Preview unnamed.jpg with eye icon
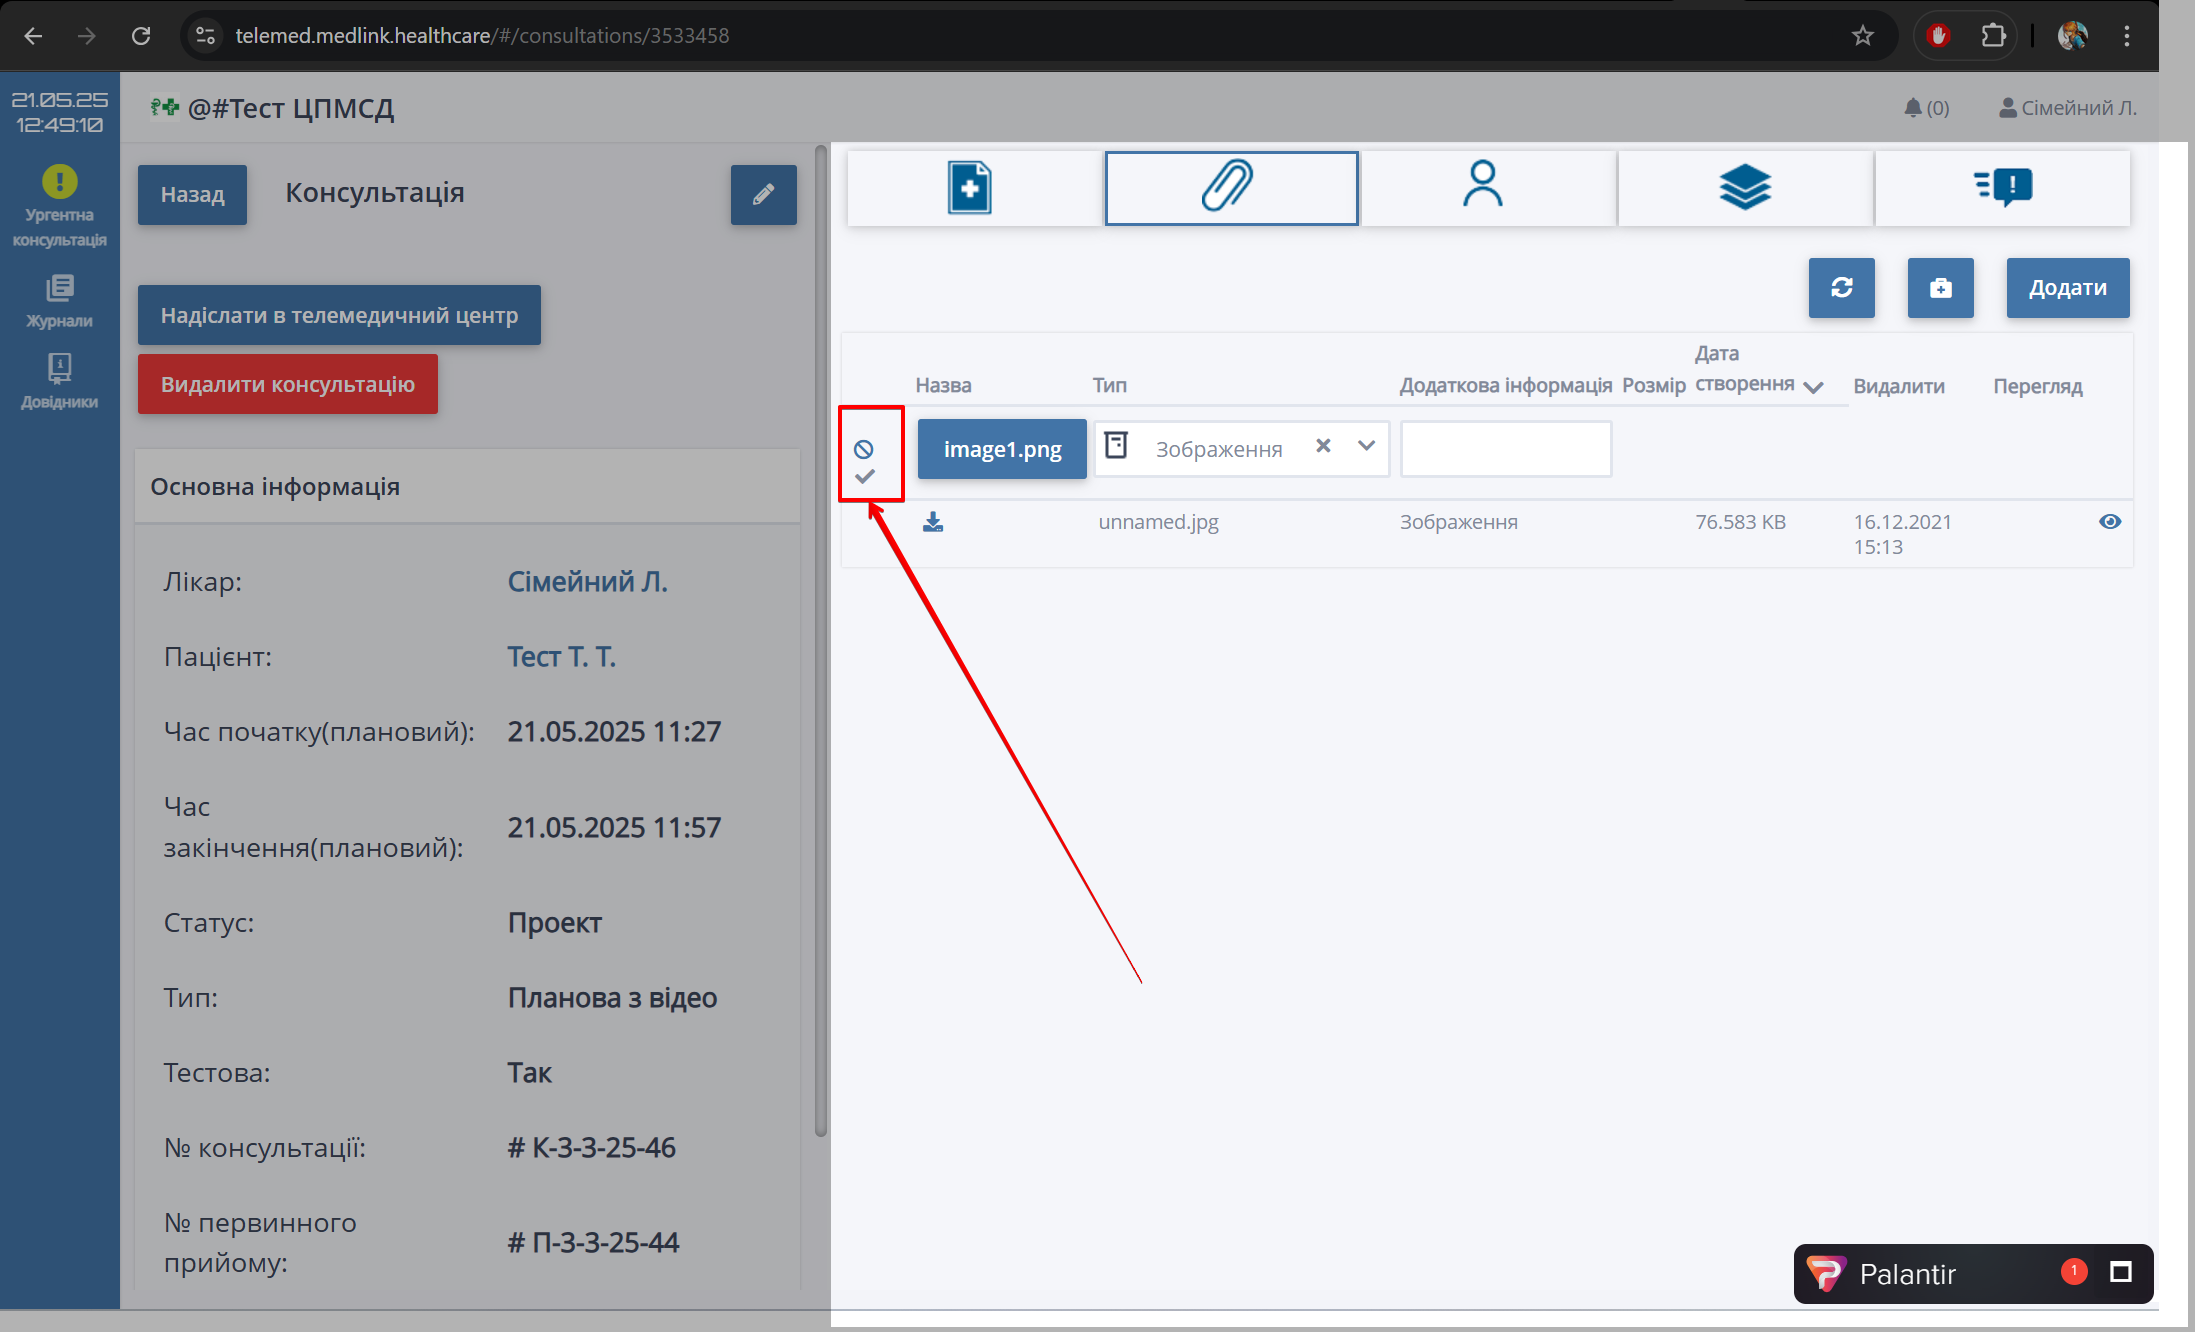This screenshot has width=2195, height=1332. (2109, 522)
